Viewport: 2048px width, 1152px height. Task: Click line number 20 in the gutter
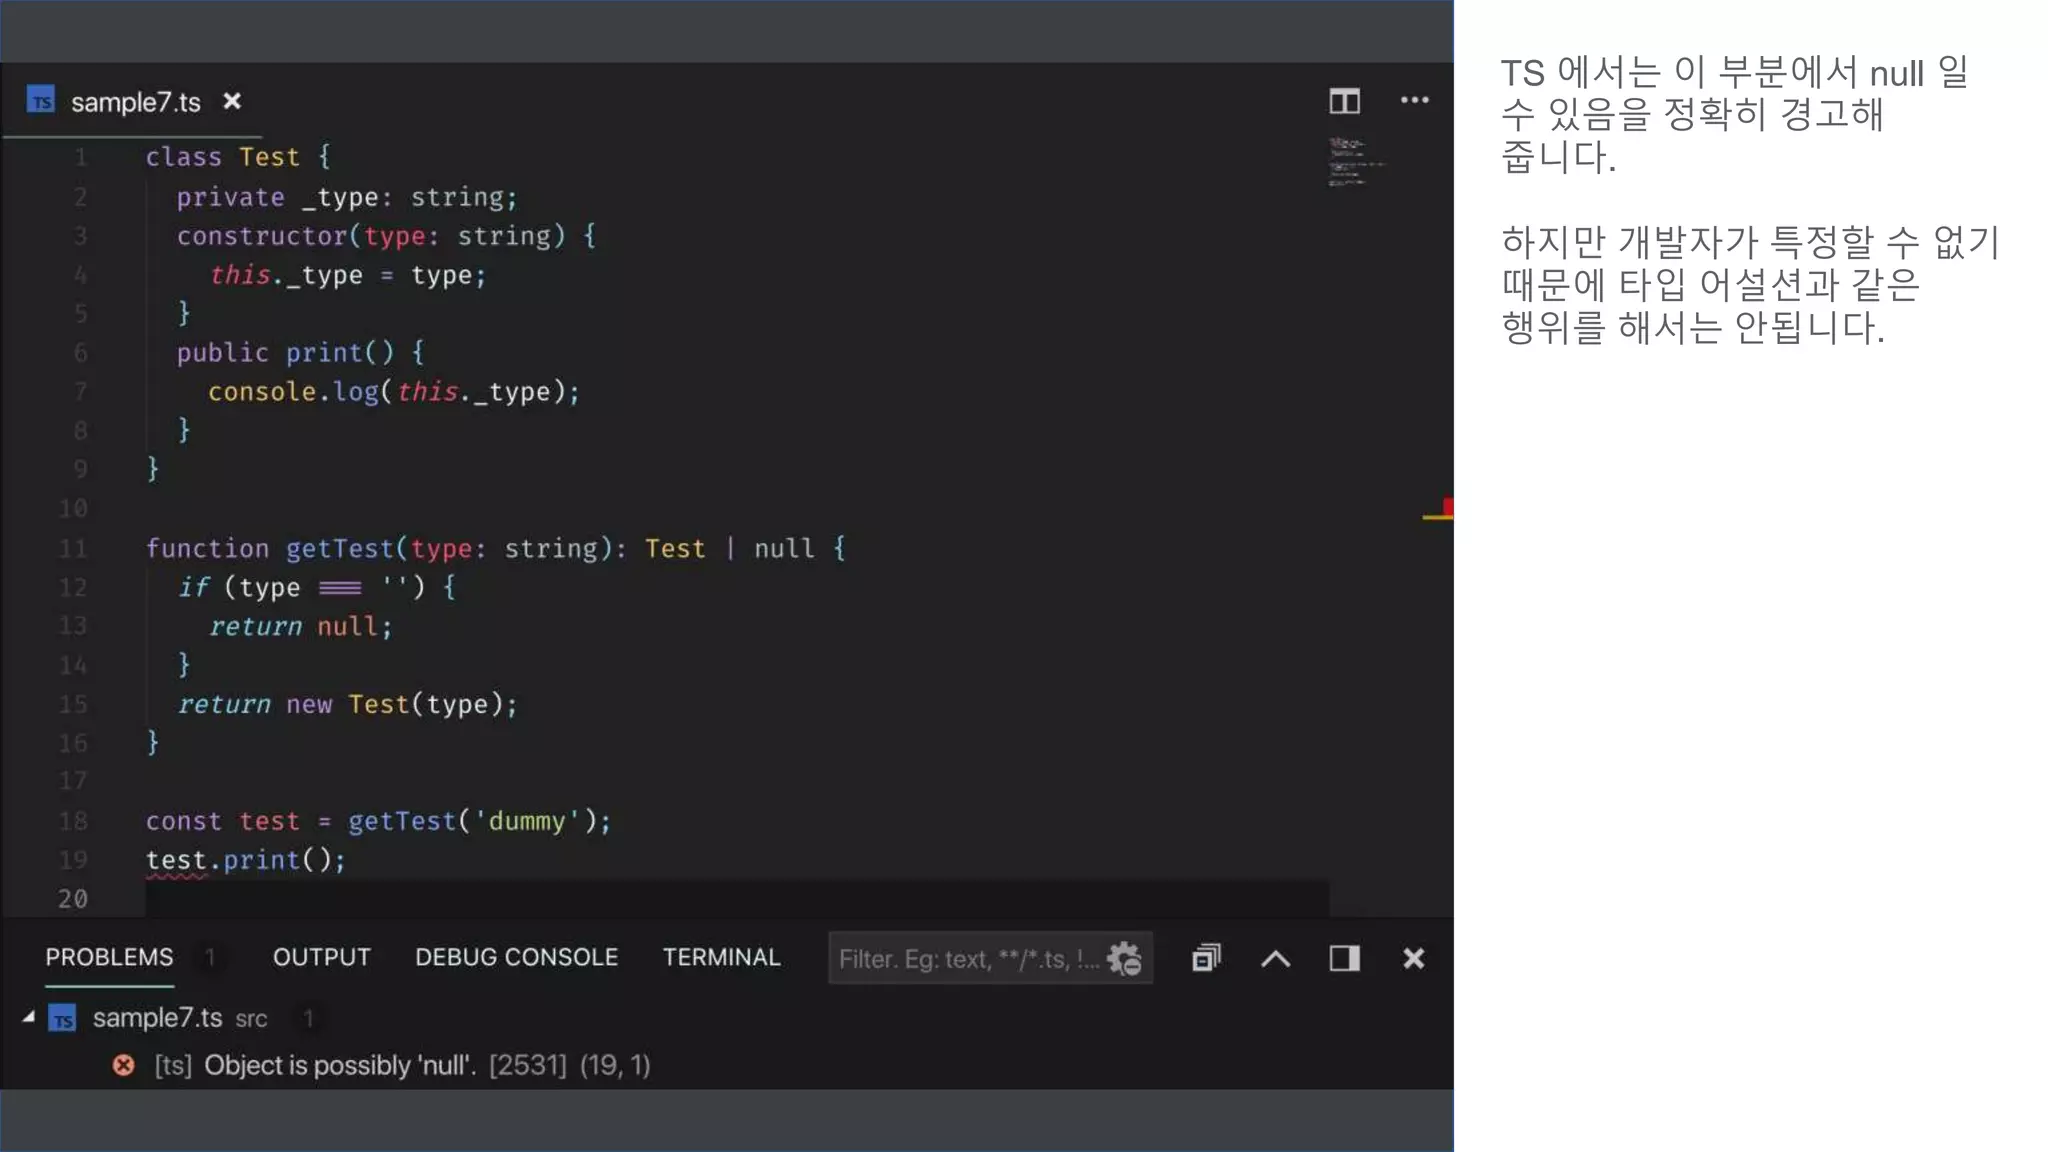pos(73,899)
